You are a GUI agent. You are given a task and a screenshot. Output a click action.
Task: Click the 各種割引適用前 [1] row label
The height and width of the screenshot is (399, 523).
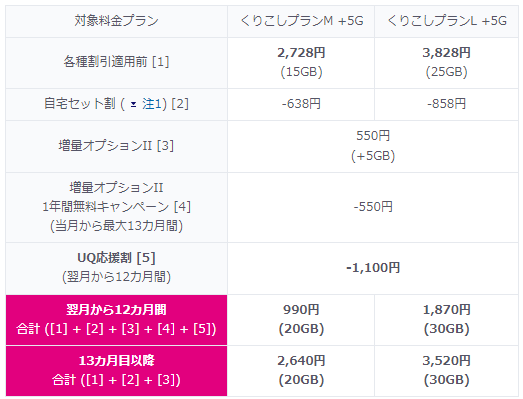tap(116, 63)
